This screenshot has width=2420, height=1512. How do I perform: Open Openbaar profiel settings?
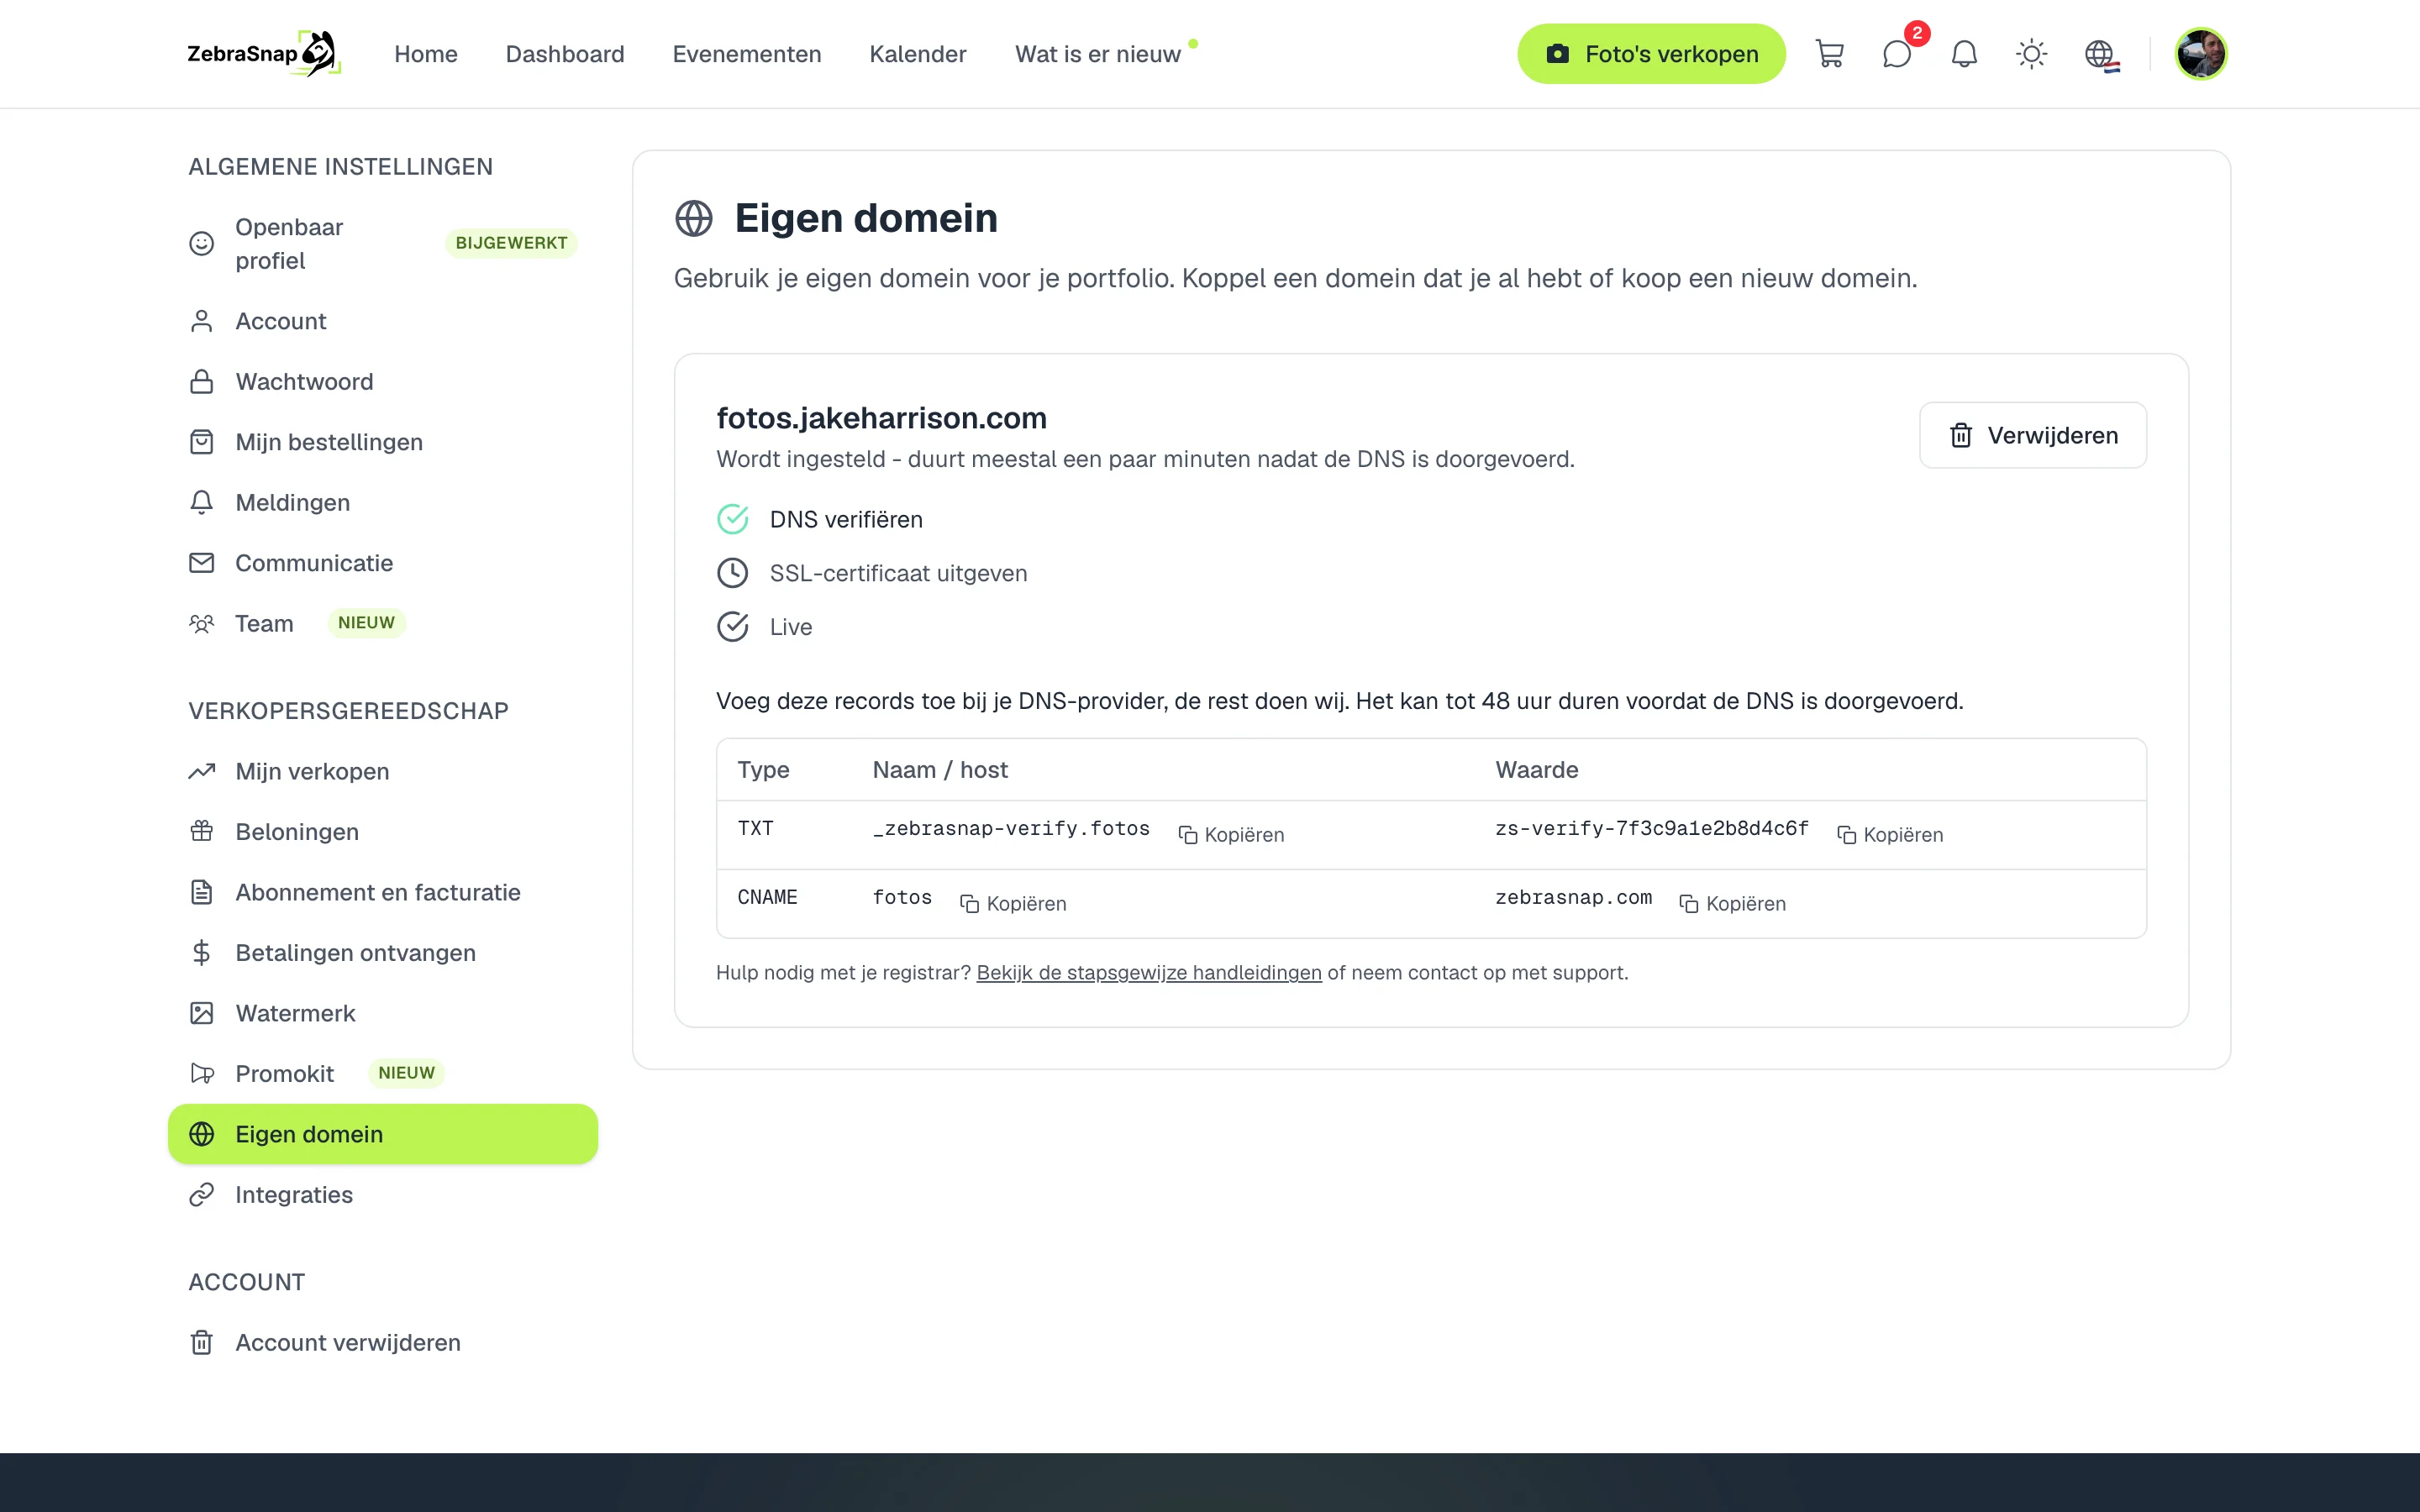click(383, 244)
